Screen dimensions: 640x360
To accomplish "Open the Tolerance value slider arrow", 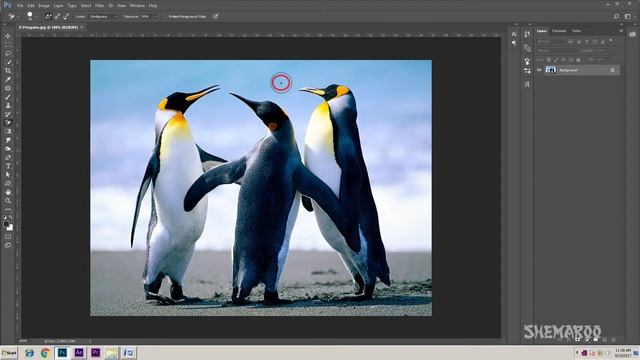I will pyautogui.click(x=155, y=16).
